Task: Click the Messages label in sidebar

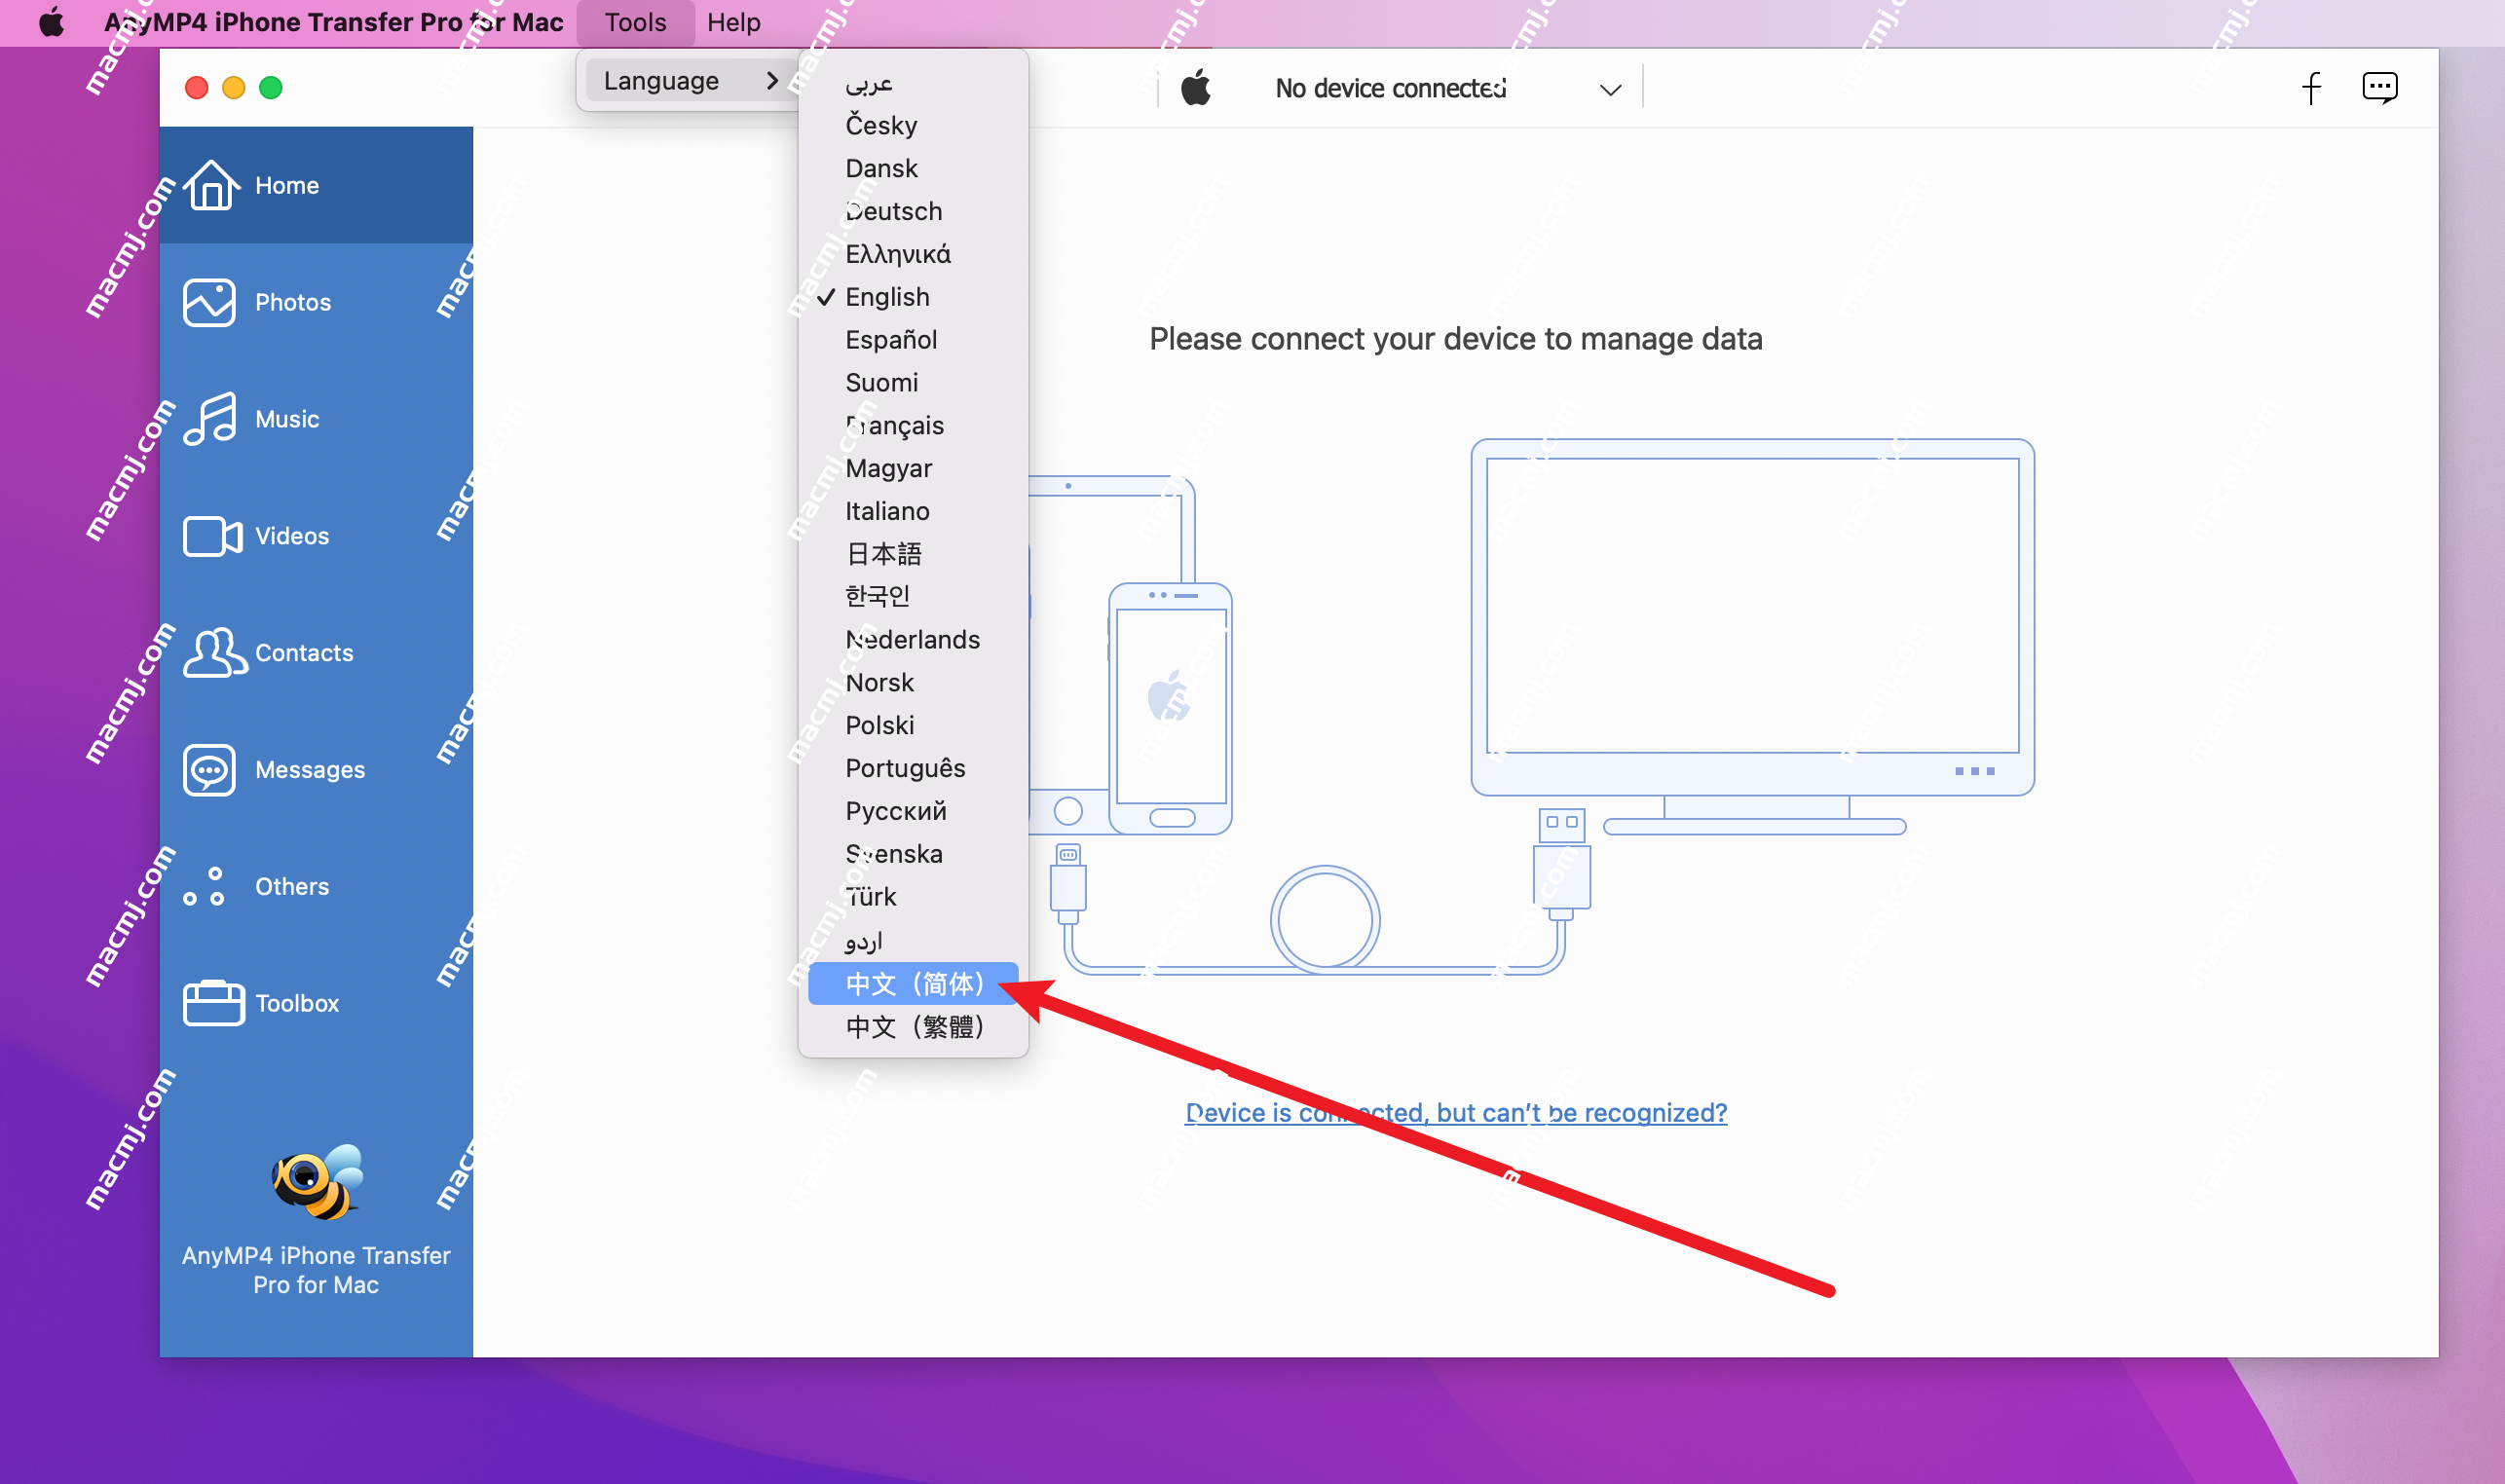Action: click(310, 771)
